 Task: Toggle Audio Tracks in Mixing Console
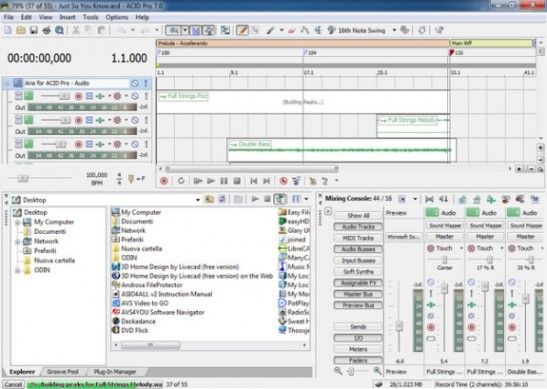point(358,227)
